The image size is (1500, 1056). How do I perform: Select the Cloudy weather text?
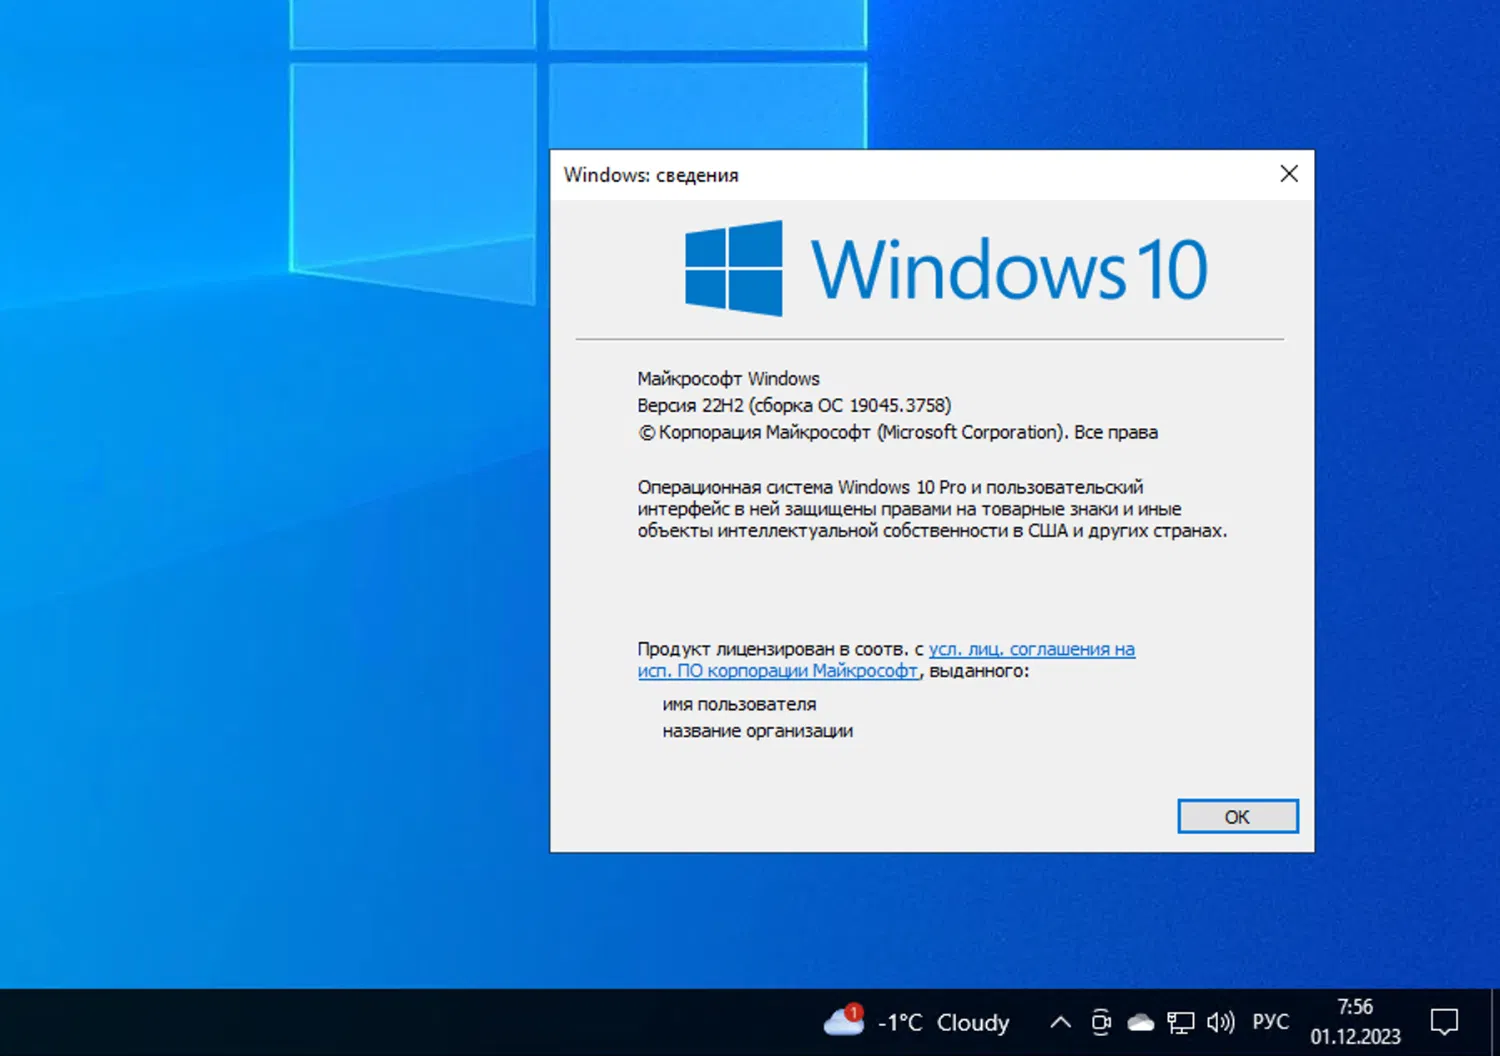pyautogui.click(x=972, y=1022)
